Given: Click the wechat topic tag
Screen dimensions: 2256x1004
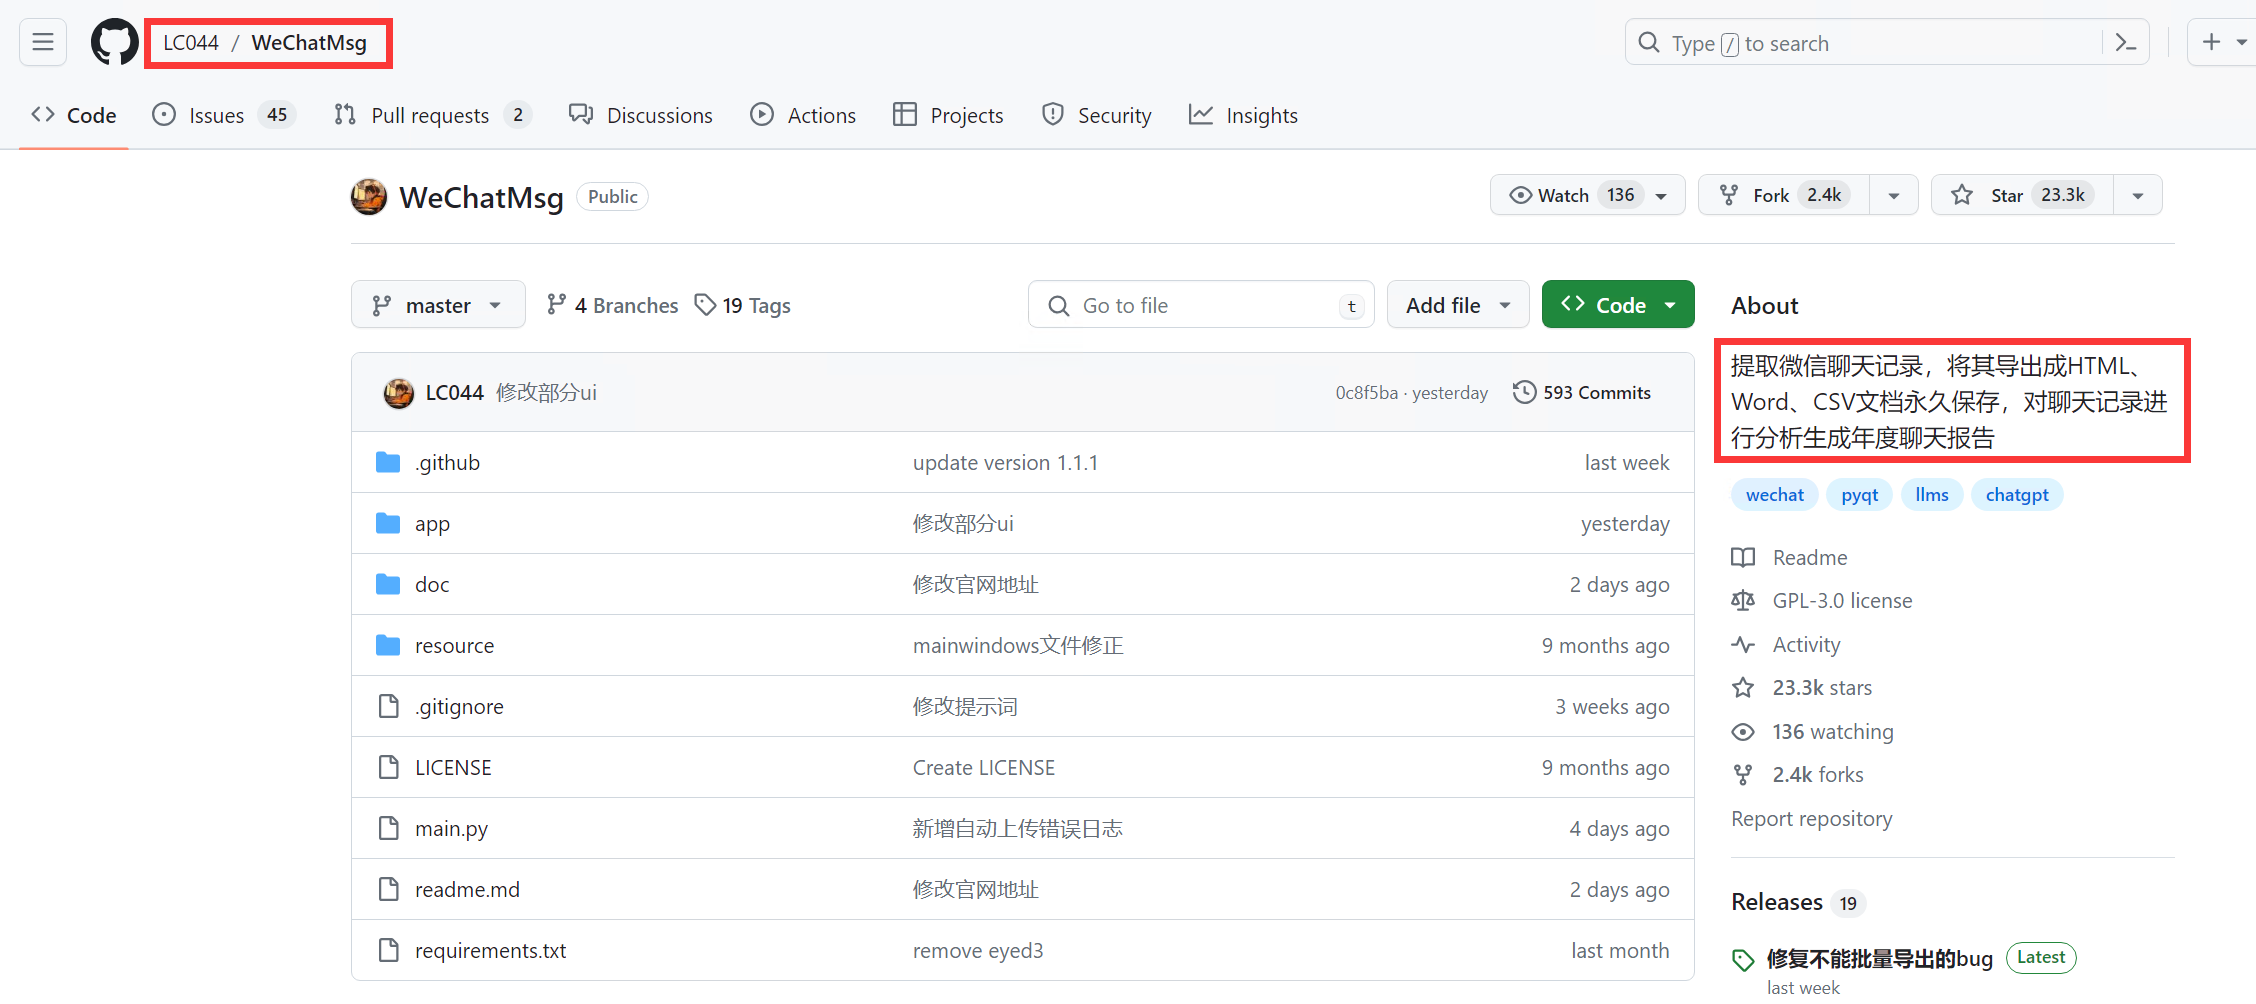Looking at the screenshot, I should coord(1775,495).
